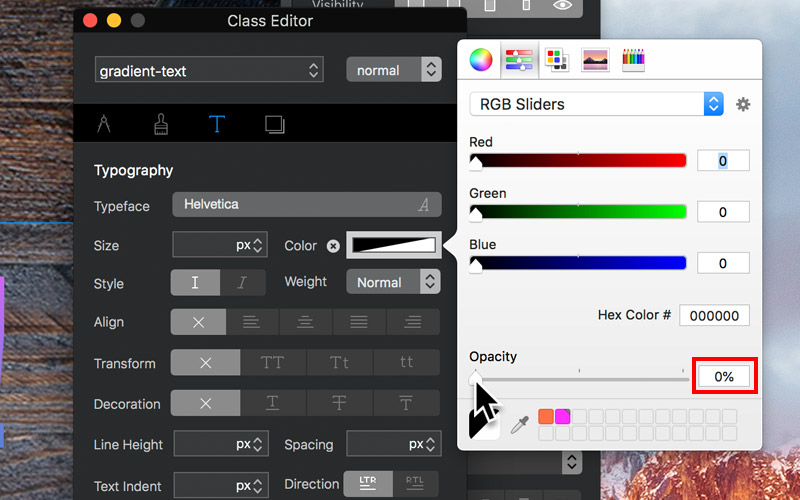The image size is (800, 500).
Task: Select the orange saved color swatch
Action: (546, 416)
